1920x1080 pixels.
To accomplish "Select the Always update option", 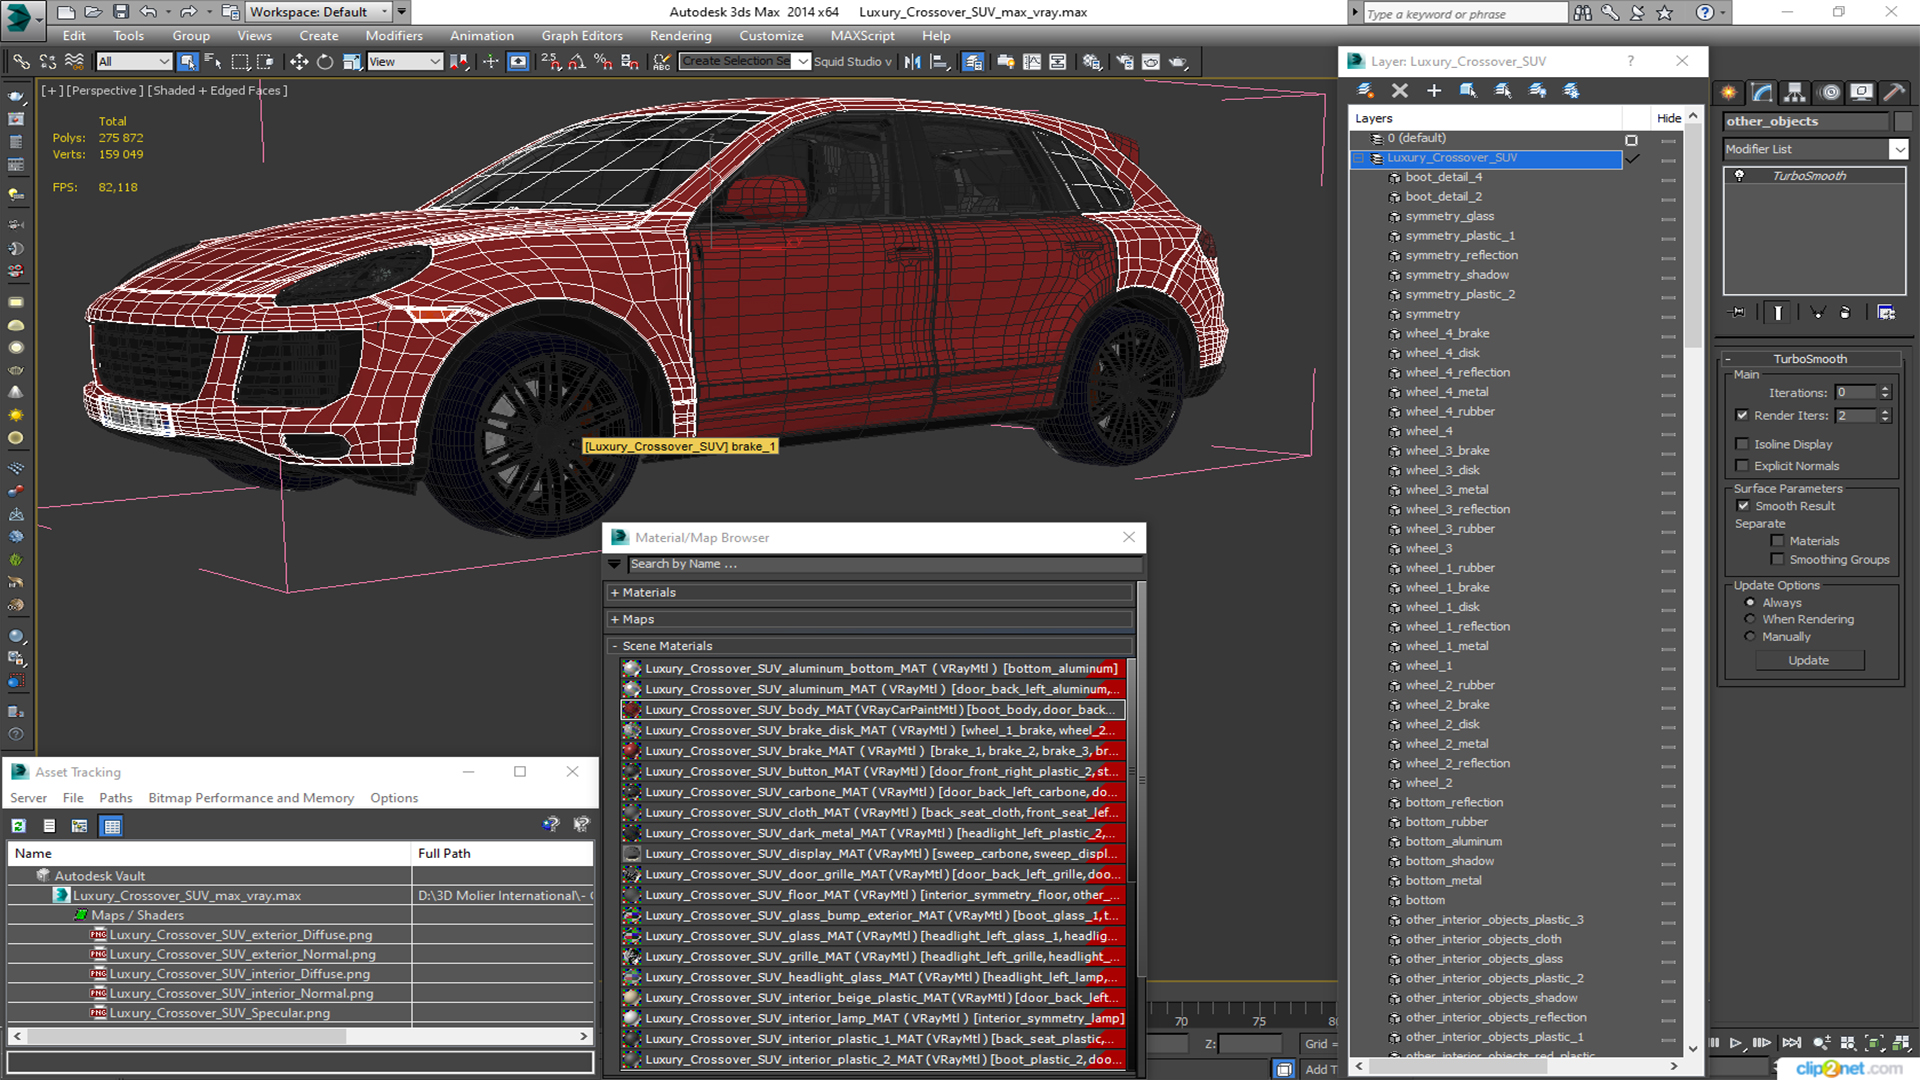I will coord(1750,603).
